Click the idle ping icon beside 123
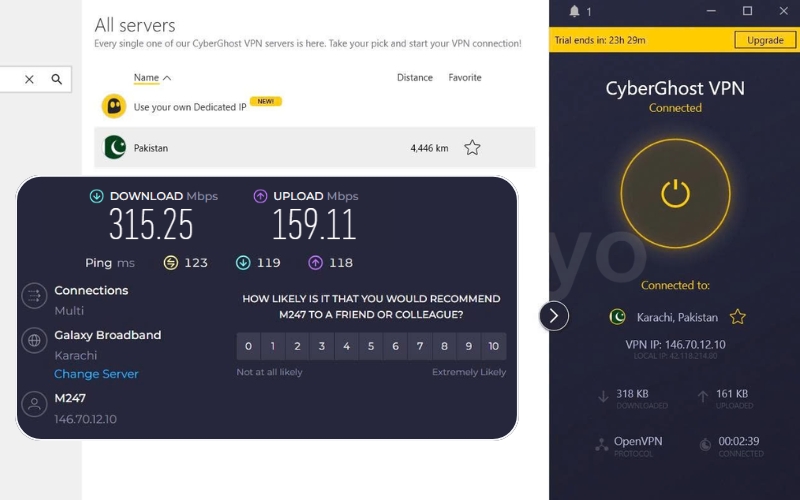 click(171, 263)
